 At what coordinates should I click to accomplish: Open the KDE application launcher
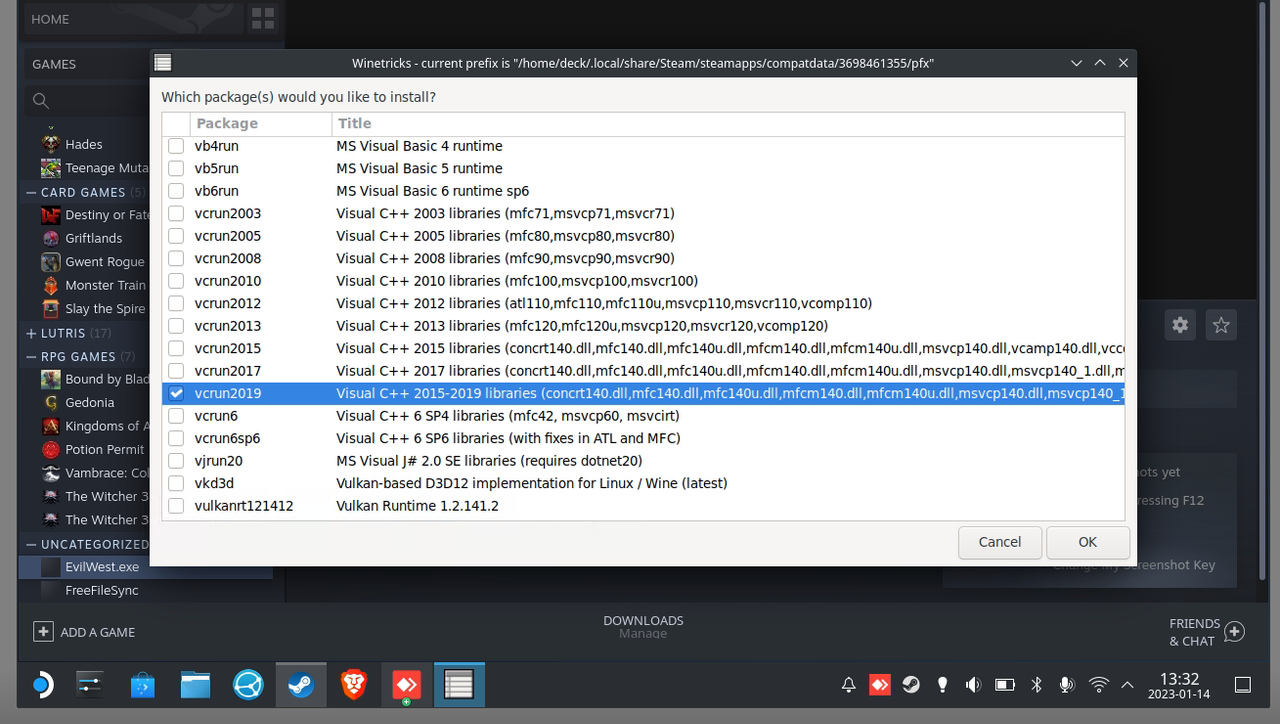tap(41, 685)
